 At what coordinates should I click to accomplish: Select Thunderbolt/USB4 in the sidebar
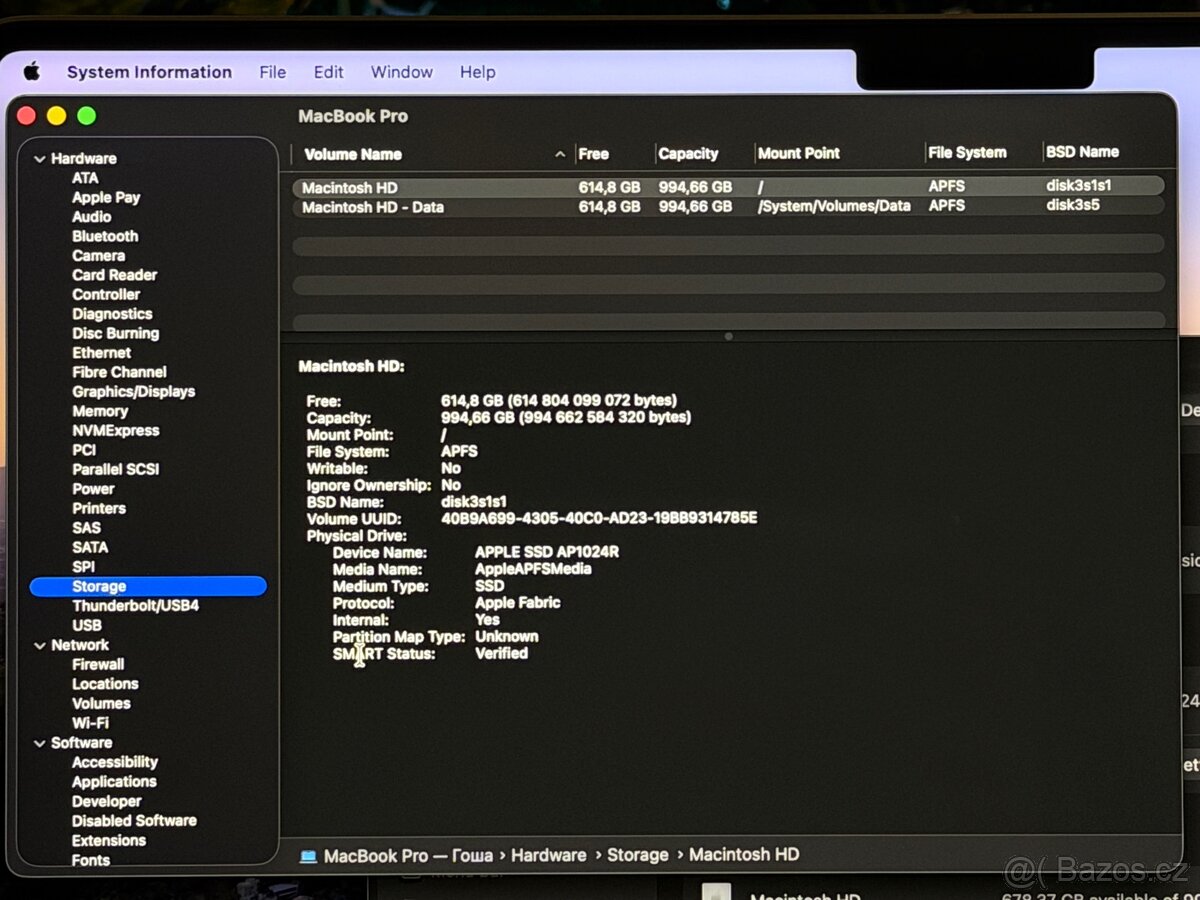click(x=134, y=606)
